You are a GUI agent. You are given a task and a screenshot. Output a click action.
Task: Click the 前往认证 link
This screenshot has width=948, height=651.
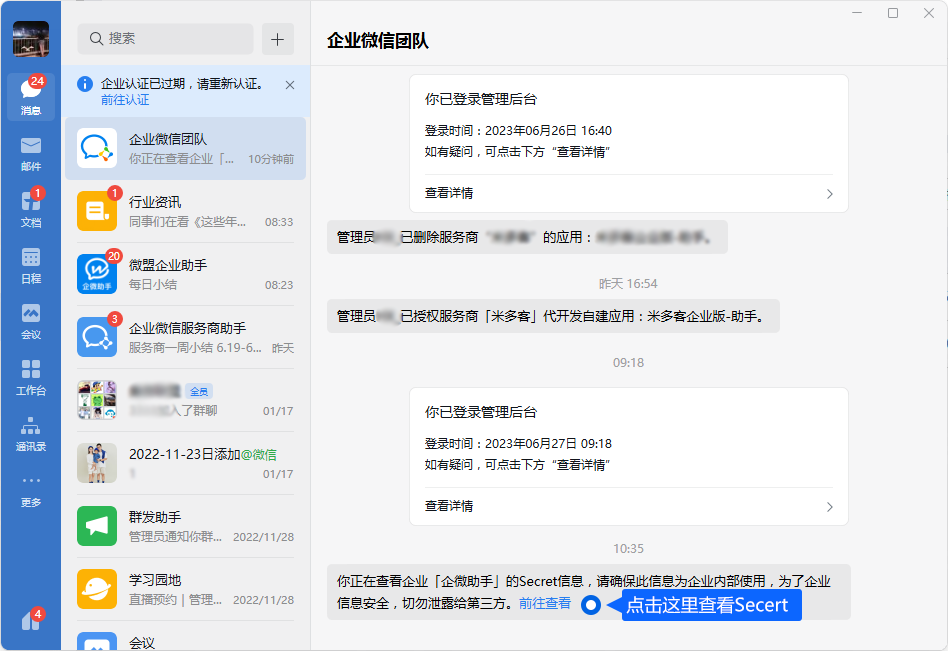(125, 100)
